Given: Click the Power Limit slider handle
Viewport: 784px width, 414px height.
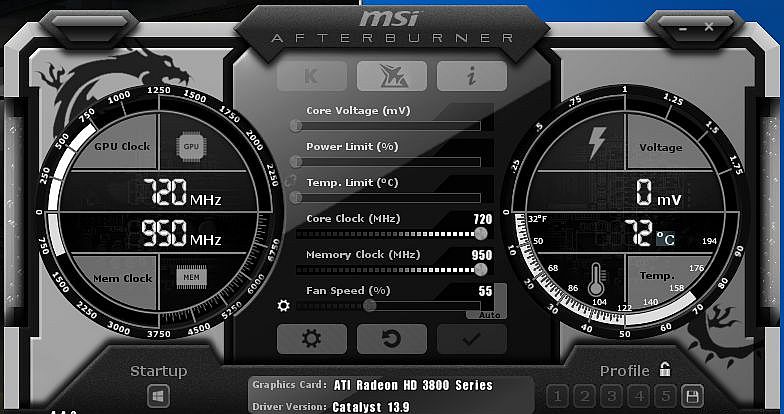Looking at the screenshot, I should 296,162.
